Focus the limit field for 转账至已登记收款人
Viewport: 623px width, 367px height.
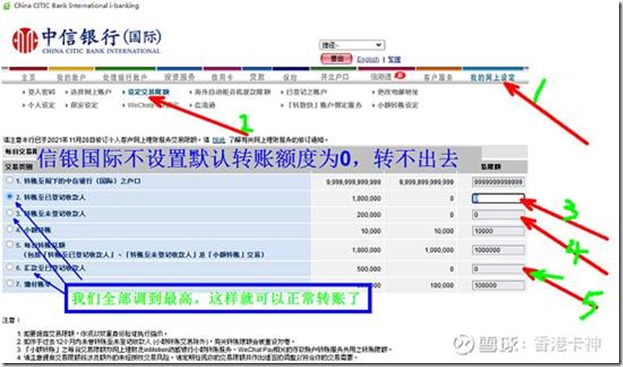point(498,198)
